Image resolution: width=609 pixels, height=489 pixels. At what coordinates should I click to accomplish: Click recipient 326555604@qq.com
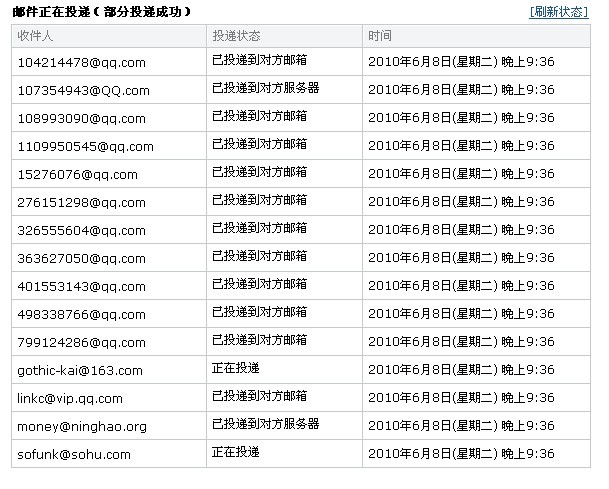pos(82,230)
